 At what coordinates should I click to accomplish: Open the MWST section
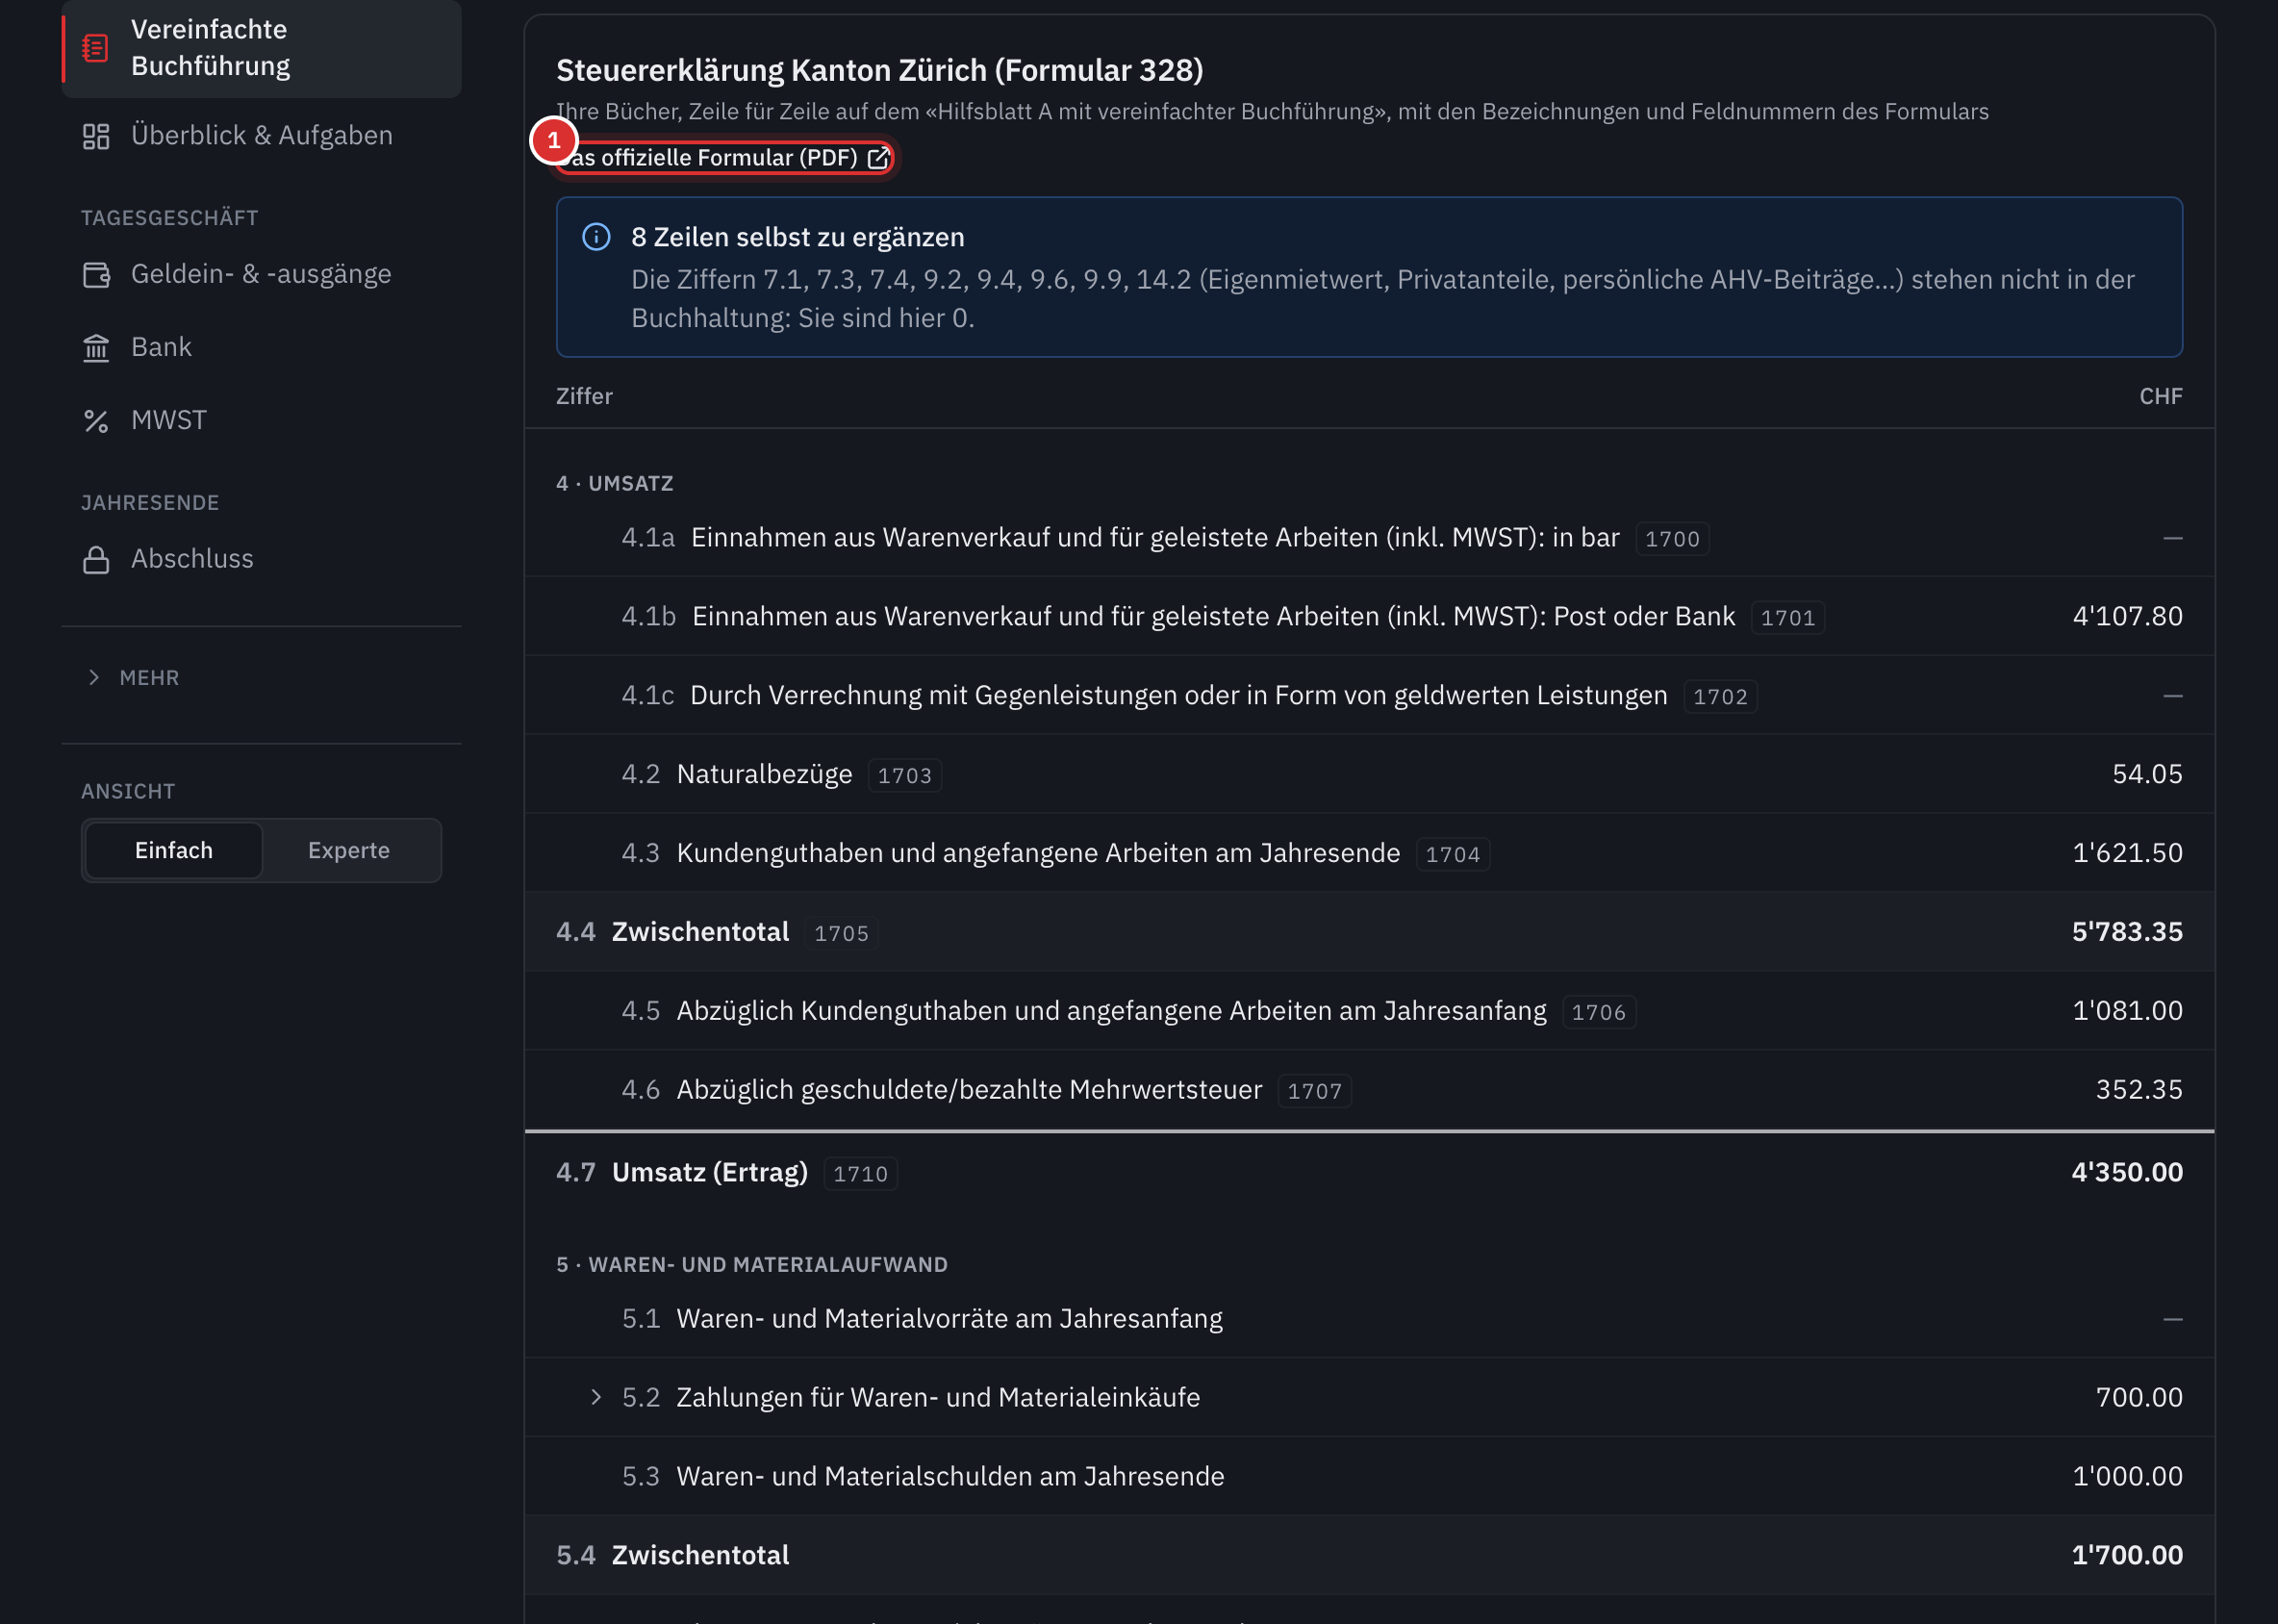[261, 420]
